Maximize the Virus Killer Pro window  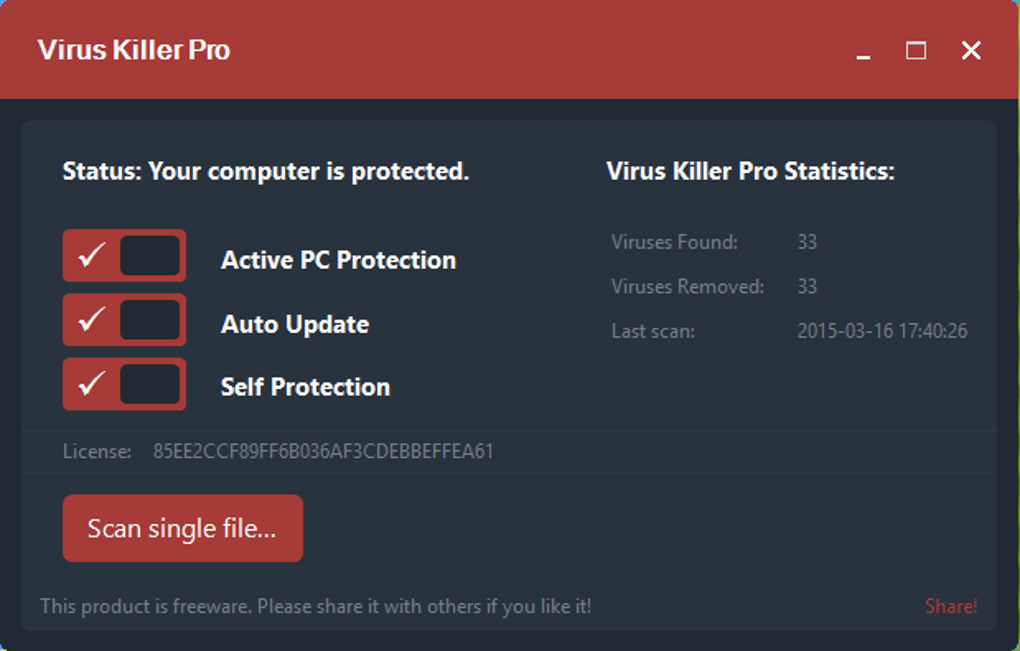pyautogui.click(x=916, y=50)
